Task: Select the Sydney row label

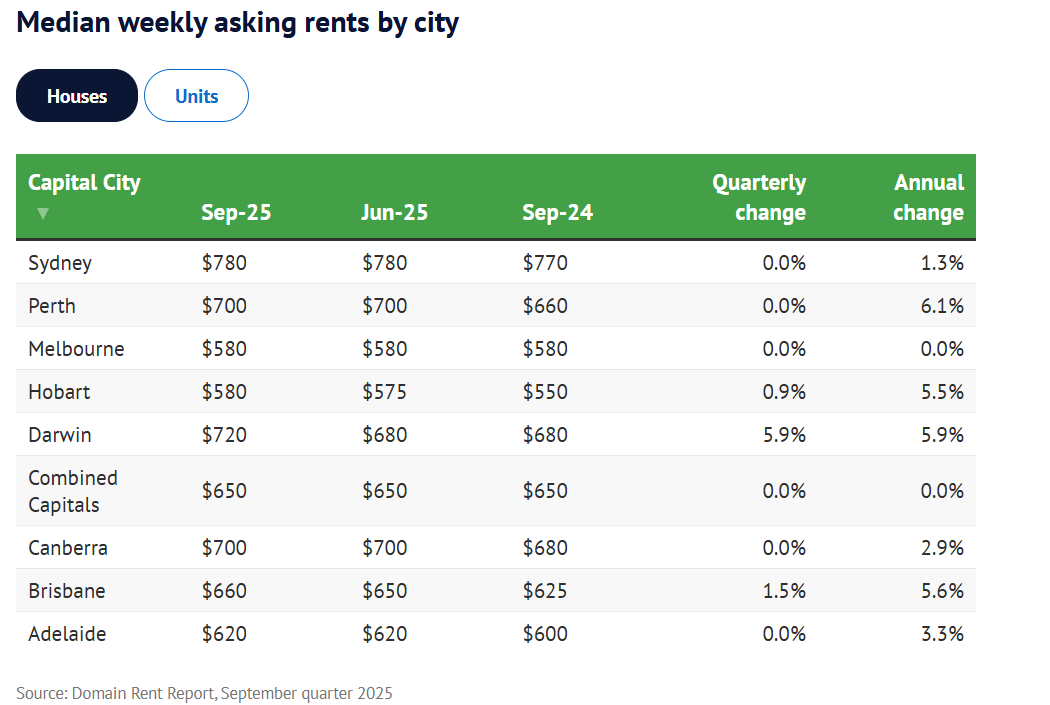Action: pyautogui.click(x=60, y=263)
